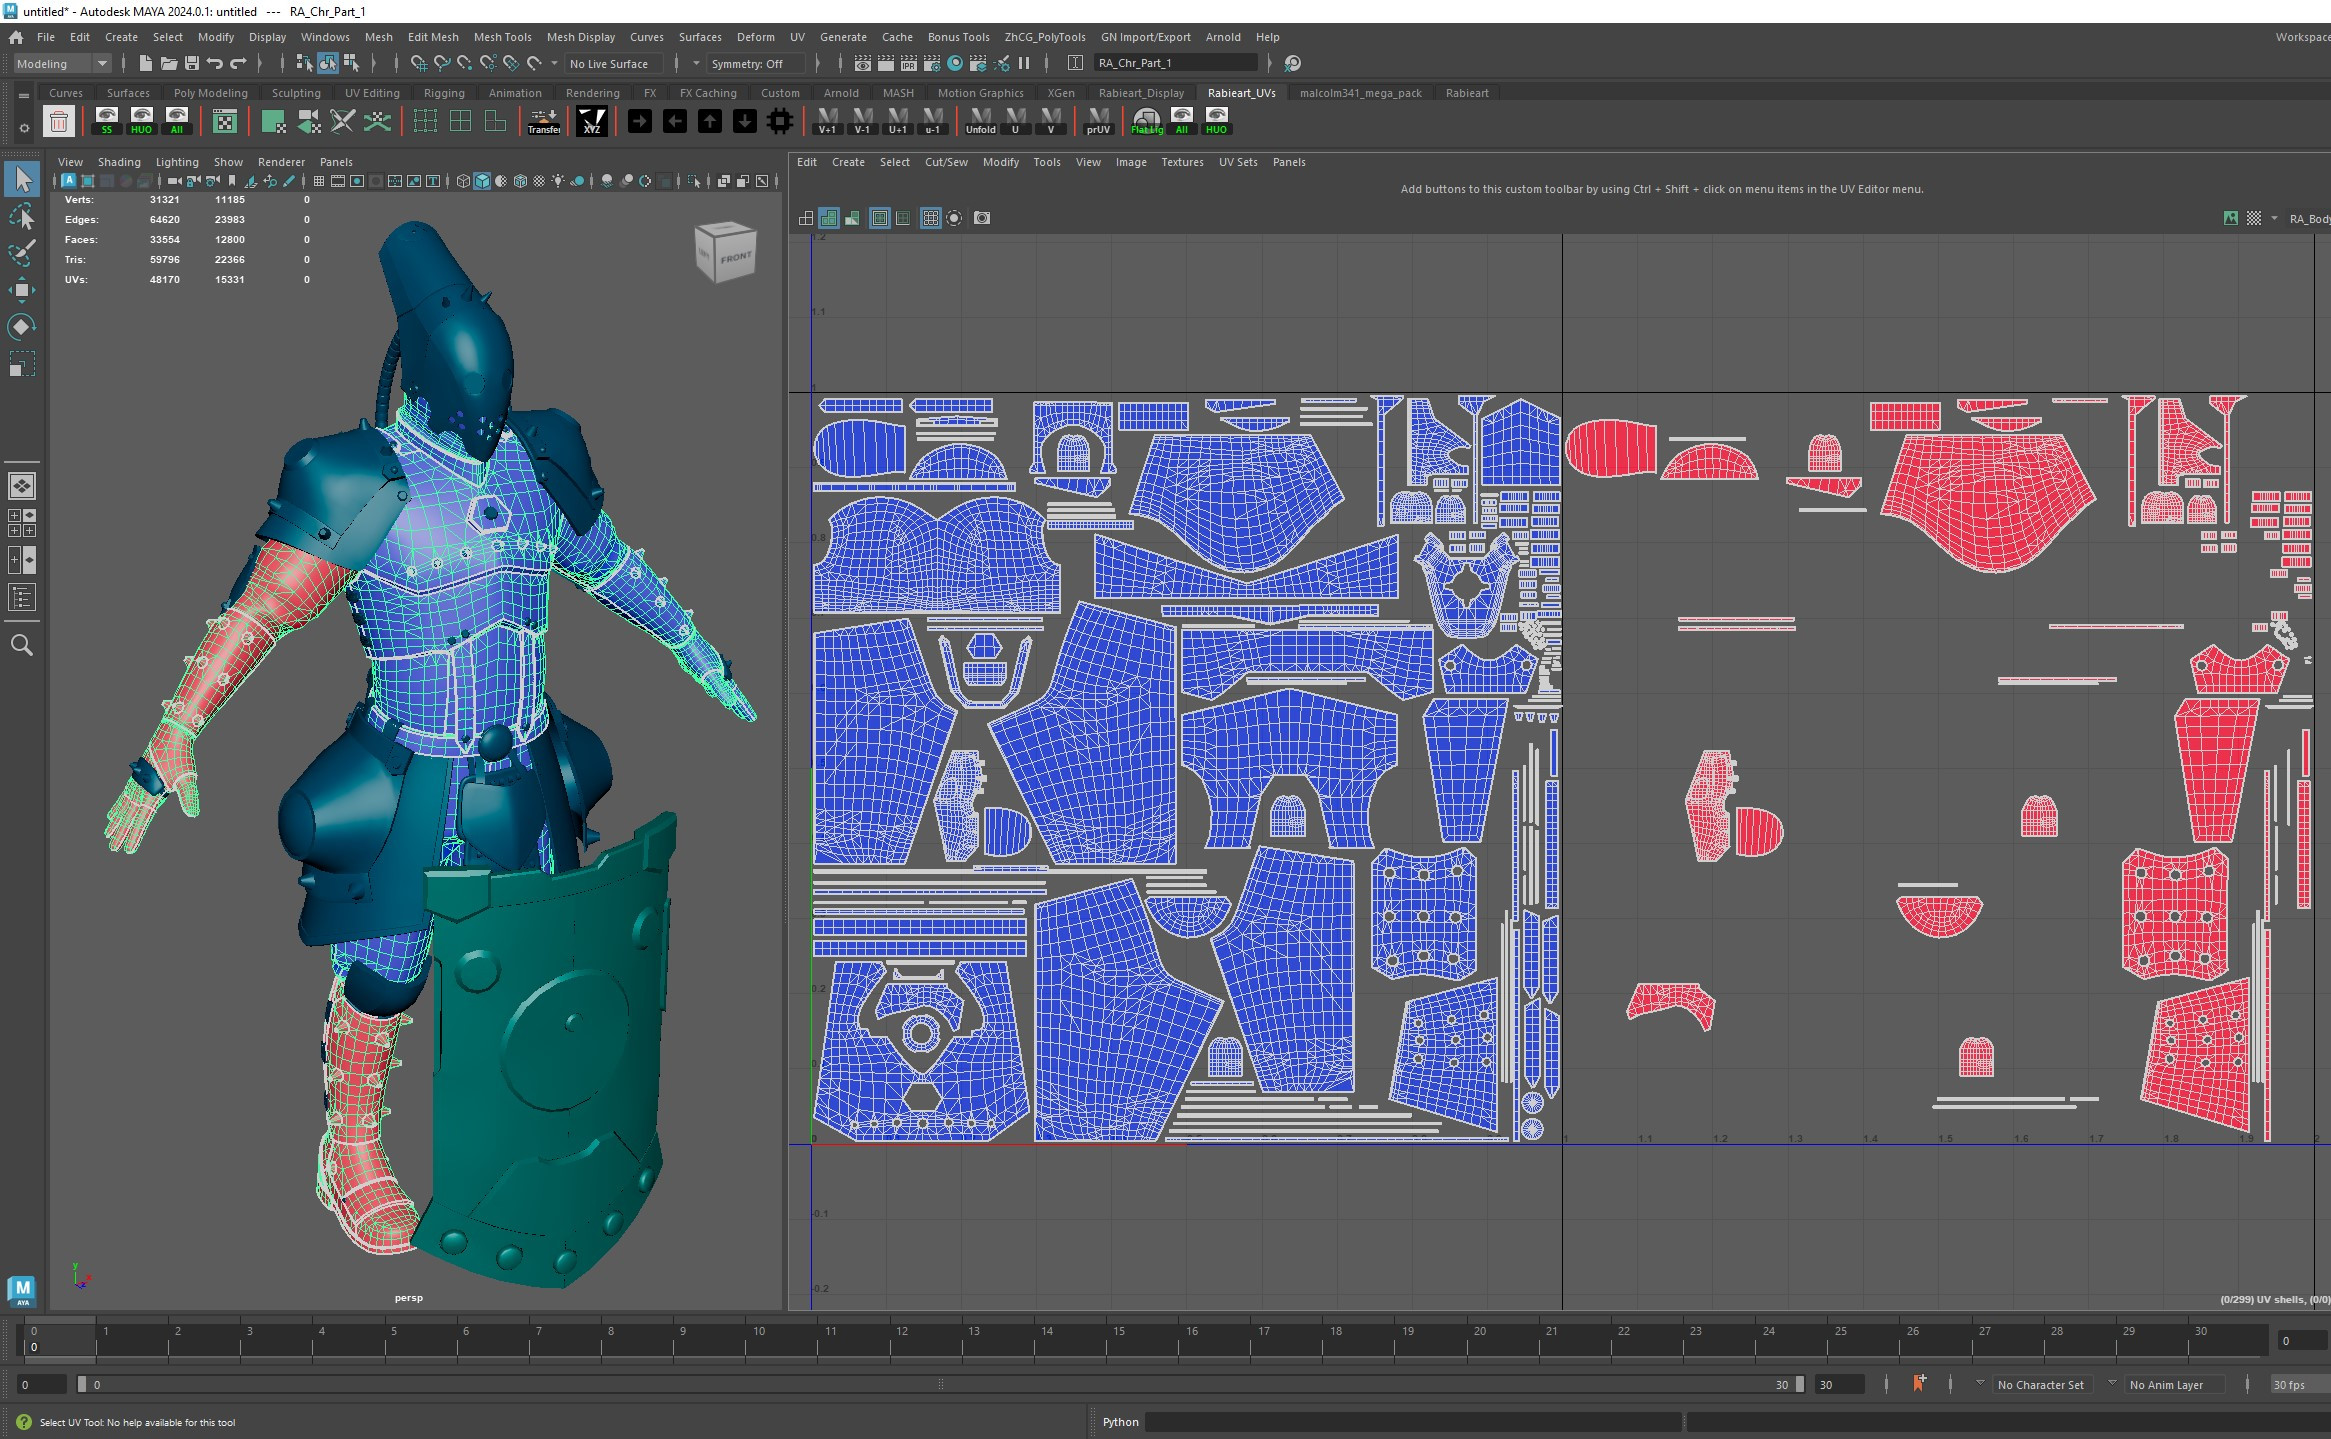Select the Lasso tool in toolbox

coord(22,216)
